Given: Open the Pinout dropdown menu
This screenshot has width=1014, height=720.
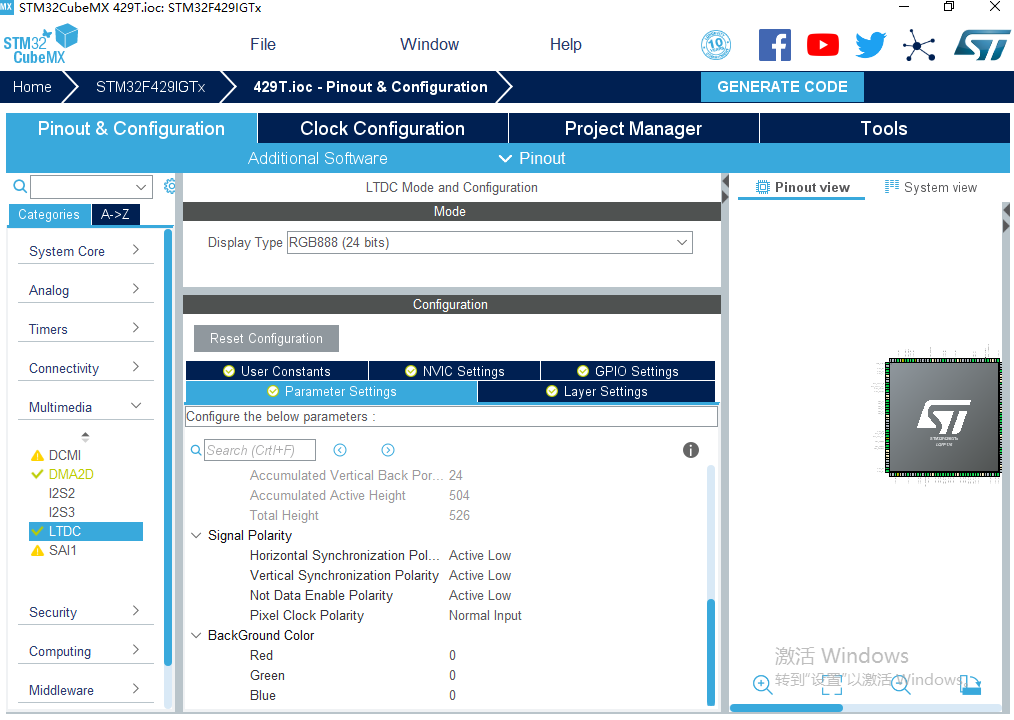Looking at the screenshot, I should pyautogui.click(x=532, y=158).
